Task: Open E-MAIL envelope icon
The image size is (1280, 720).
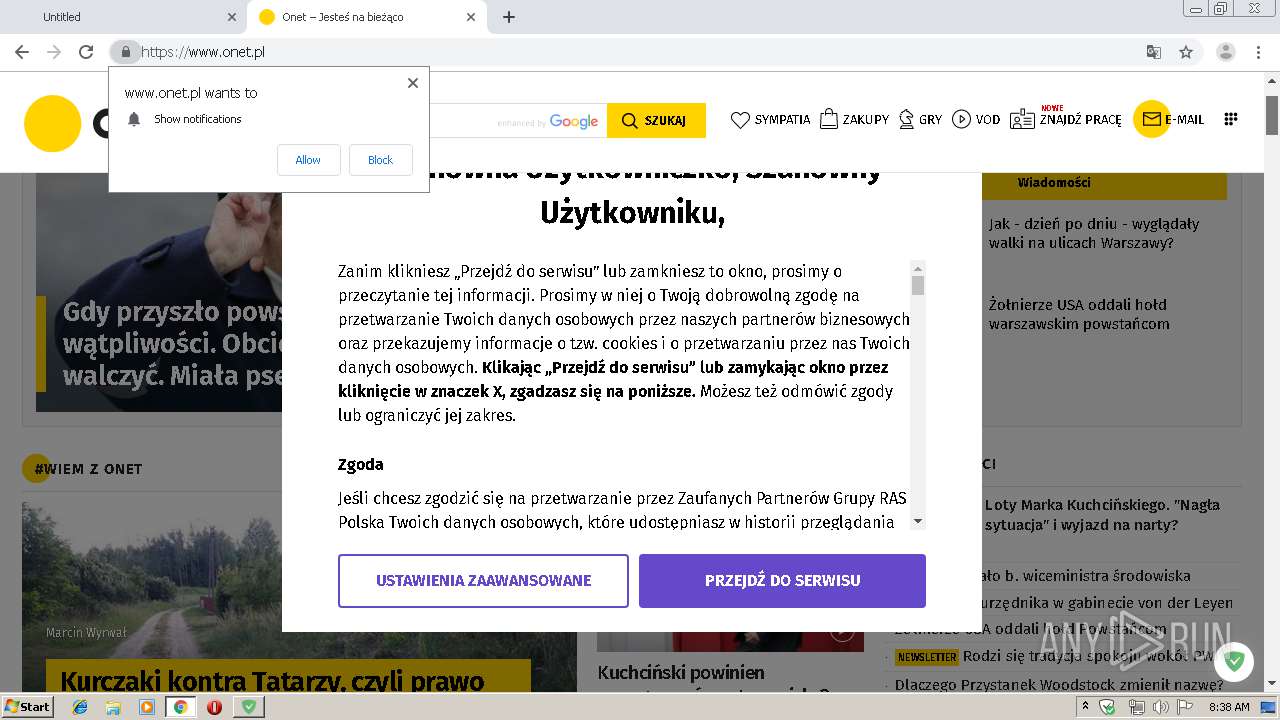Action: pos(1151,119)
